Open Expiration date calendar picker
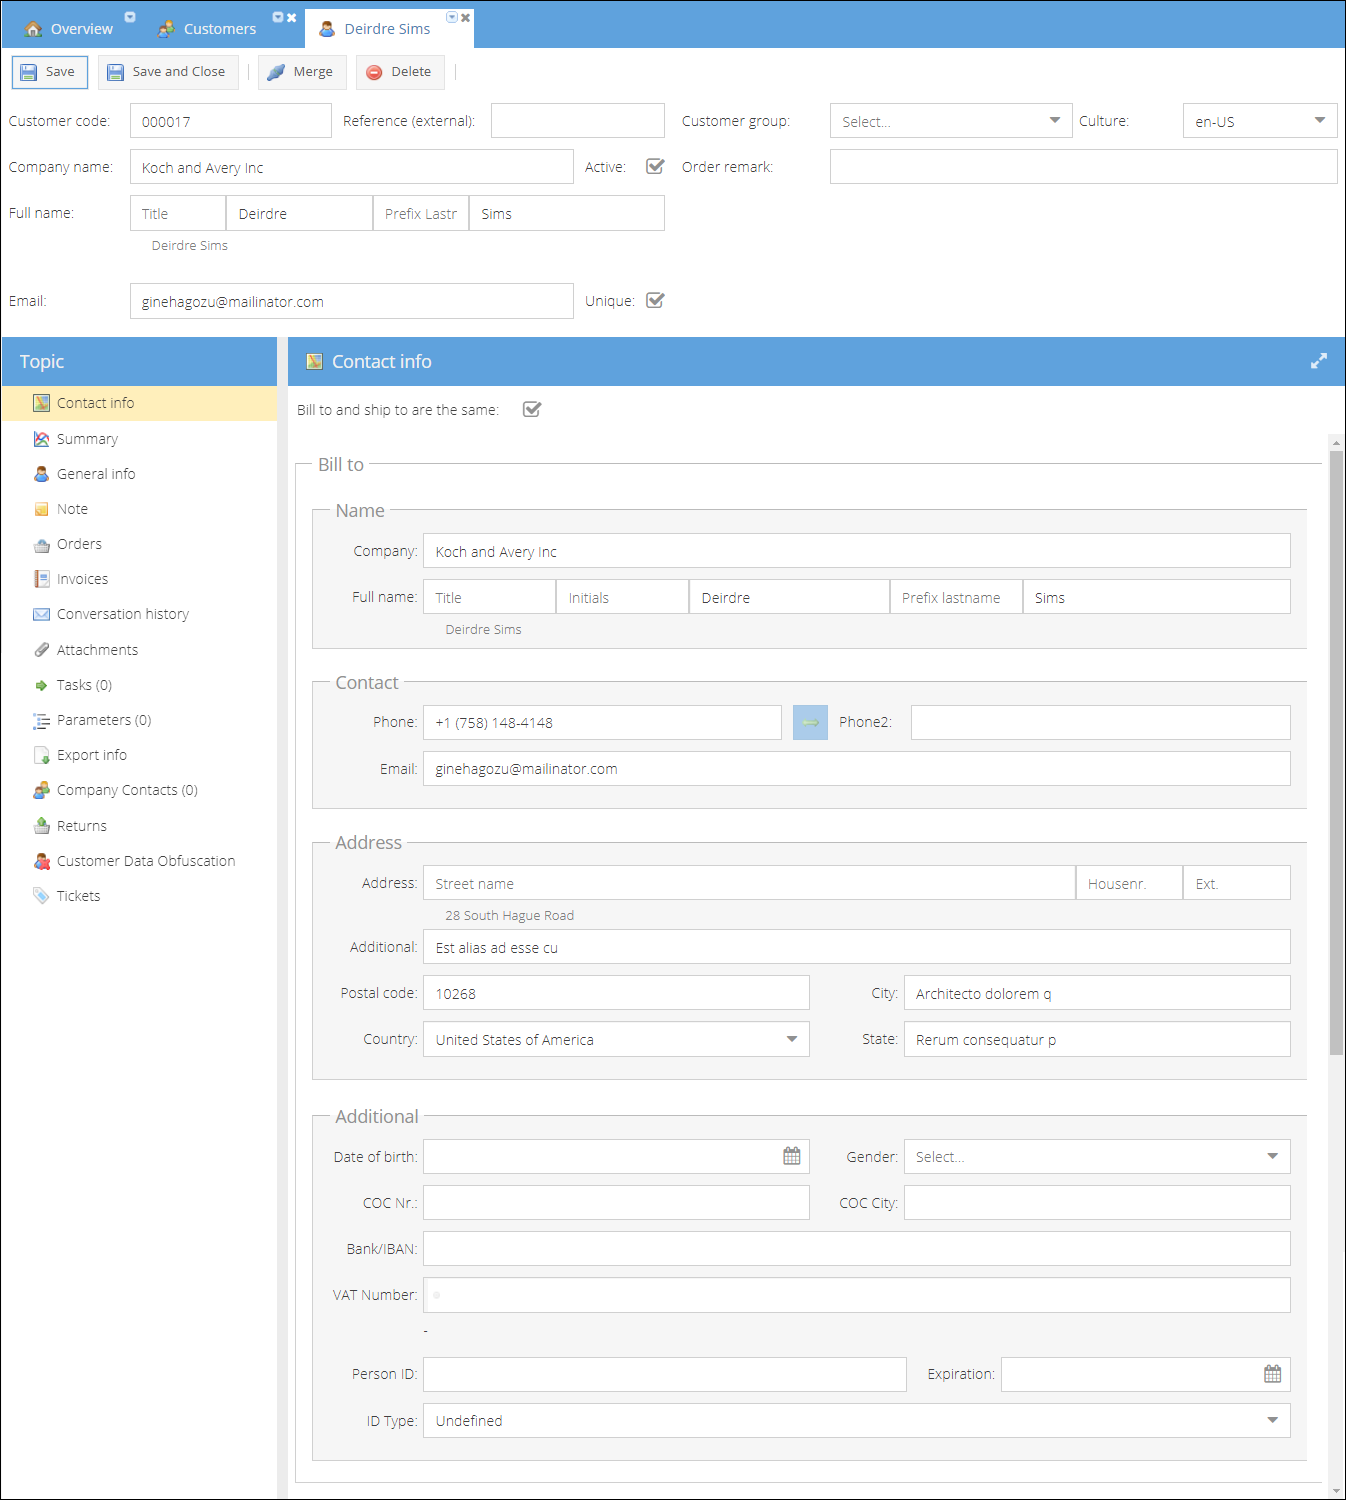This screenshot has width=1346, height=1500. point(1272,1374)
